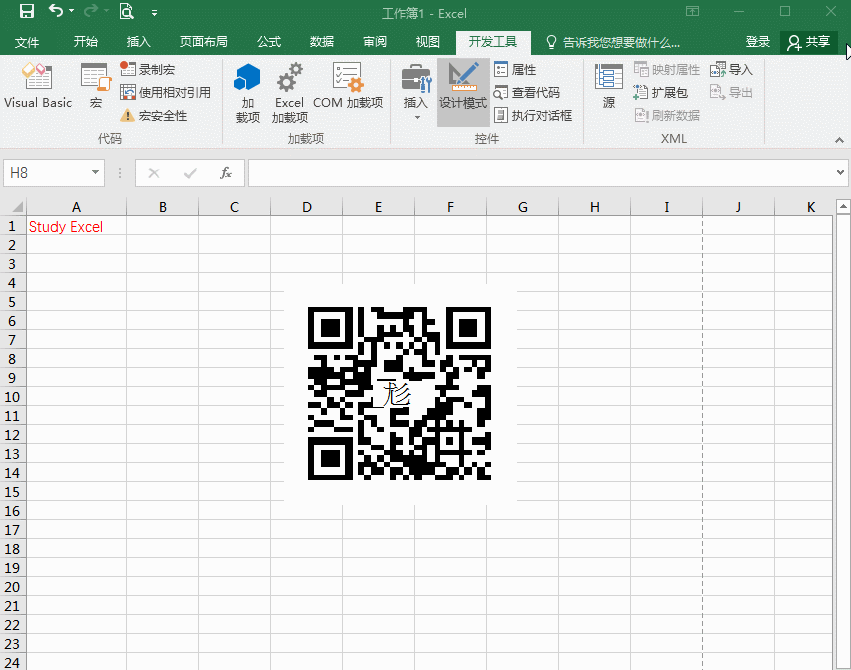Click cell A1 with Study Excel text
Image resolution: width=851 pixels, height=670 pixels.
pos(77,226)
